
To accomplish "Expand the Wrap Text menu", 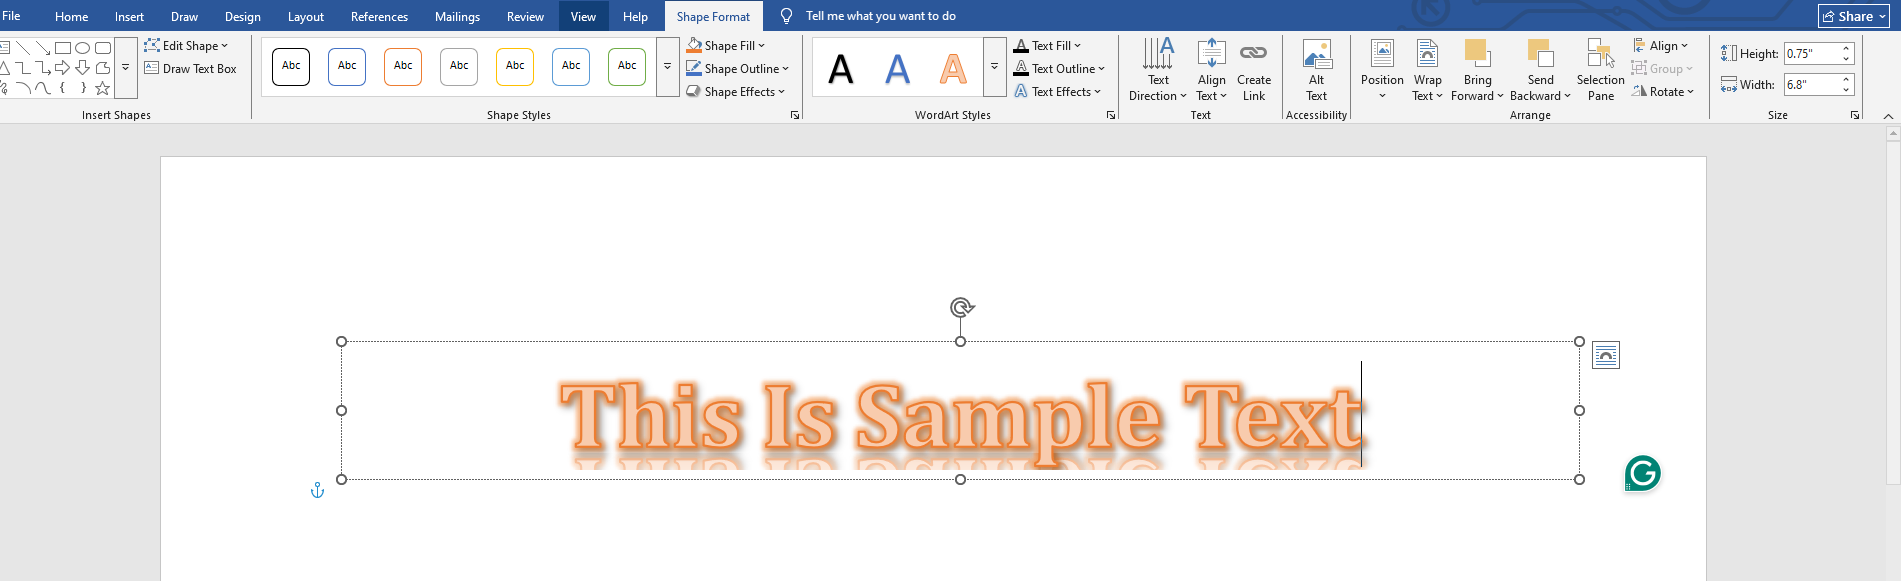I will tap(1427, 69).
